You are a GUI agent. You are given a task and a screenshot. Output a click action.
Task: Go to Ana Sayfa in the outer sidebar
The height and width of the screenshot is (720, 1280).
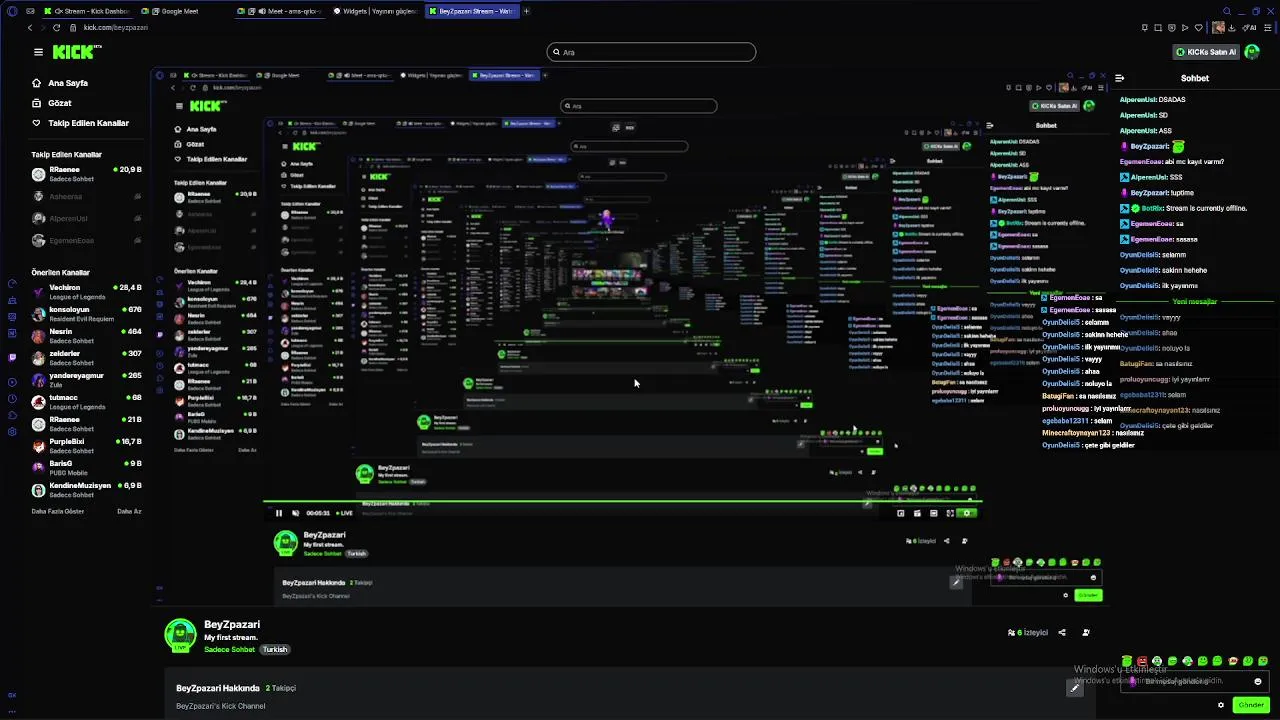click(60, 83)
